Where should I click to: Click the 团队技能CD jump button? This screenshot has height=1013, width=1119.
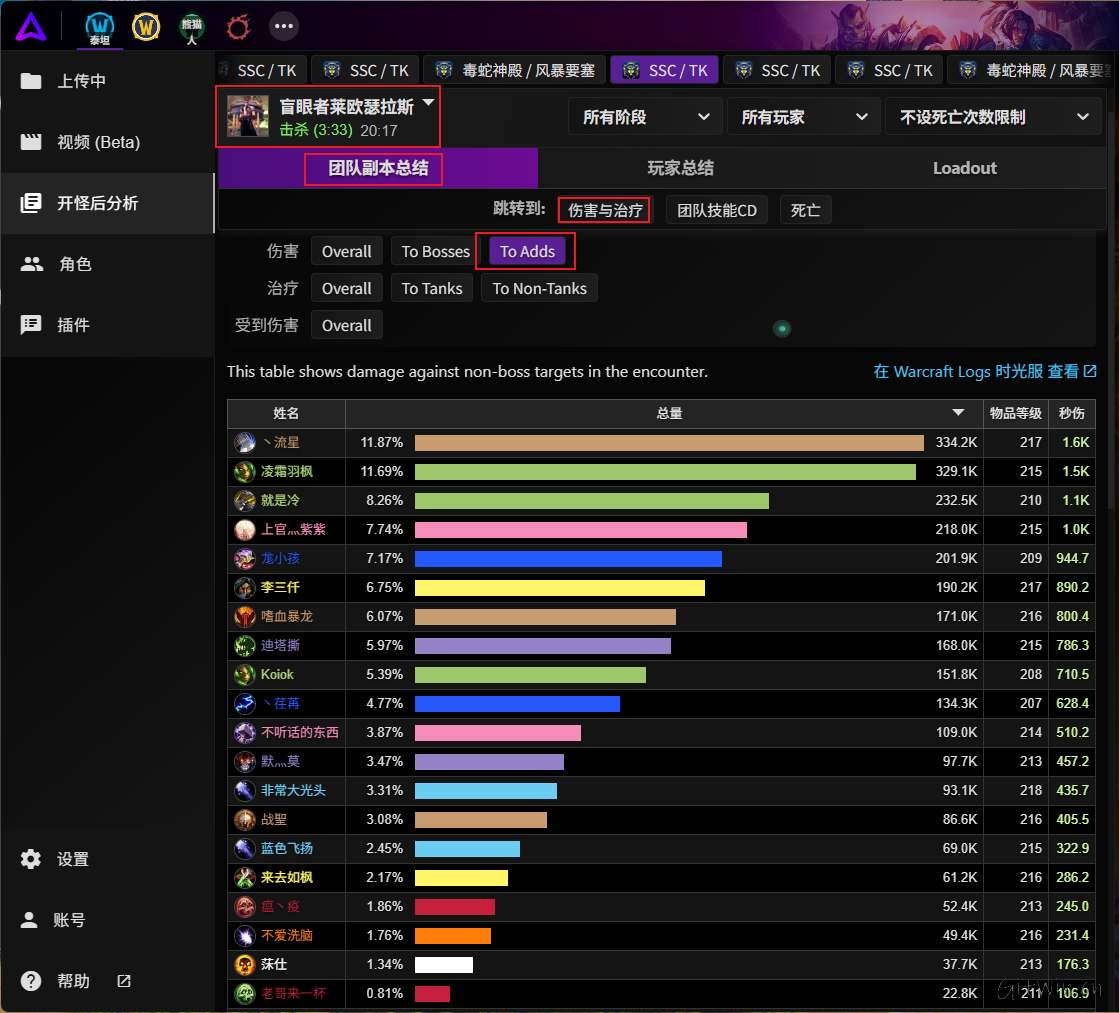coord(716,209)
